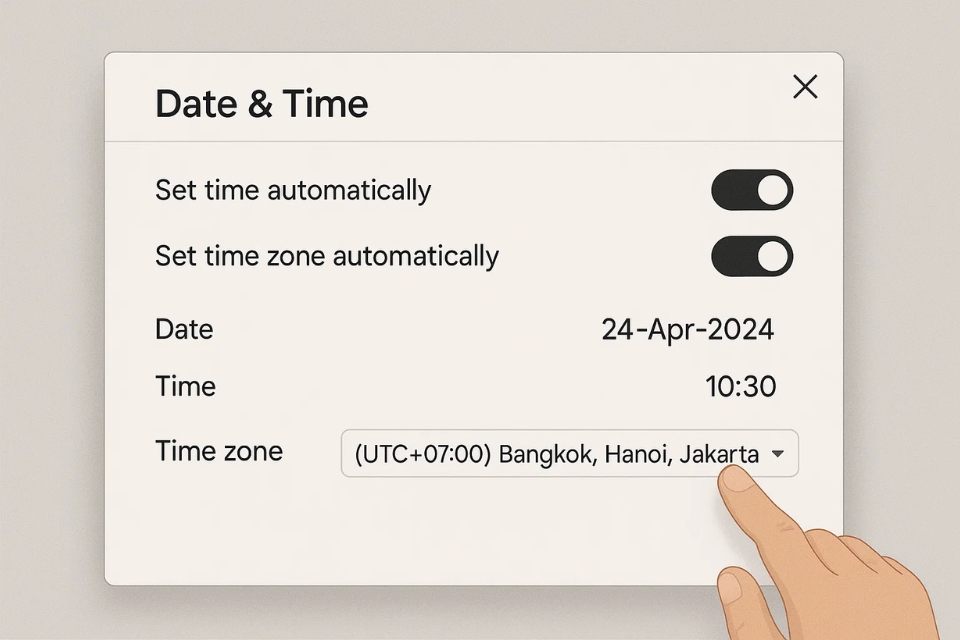Click the Date label
960x640 pixels.
pos(184,329)
